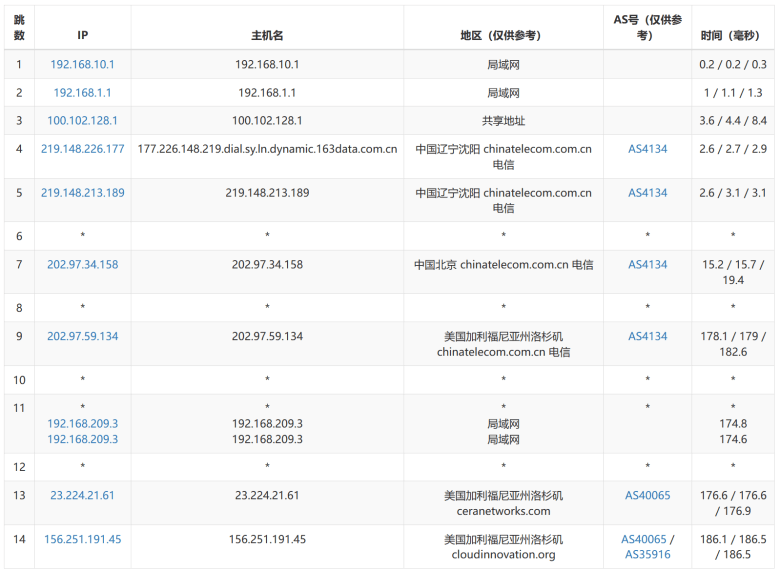This screenshot has height=571, width=780.
Task: Open the AS40065 link in hop 13 row
Action: coord(648,495)
